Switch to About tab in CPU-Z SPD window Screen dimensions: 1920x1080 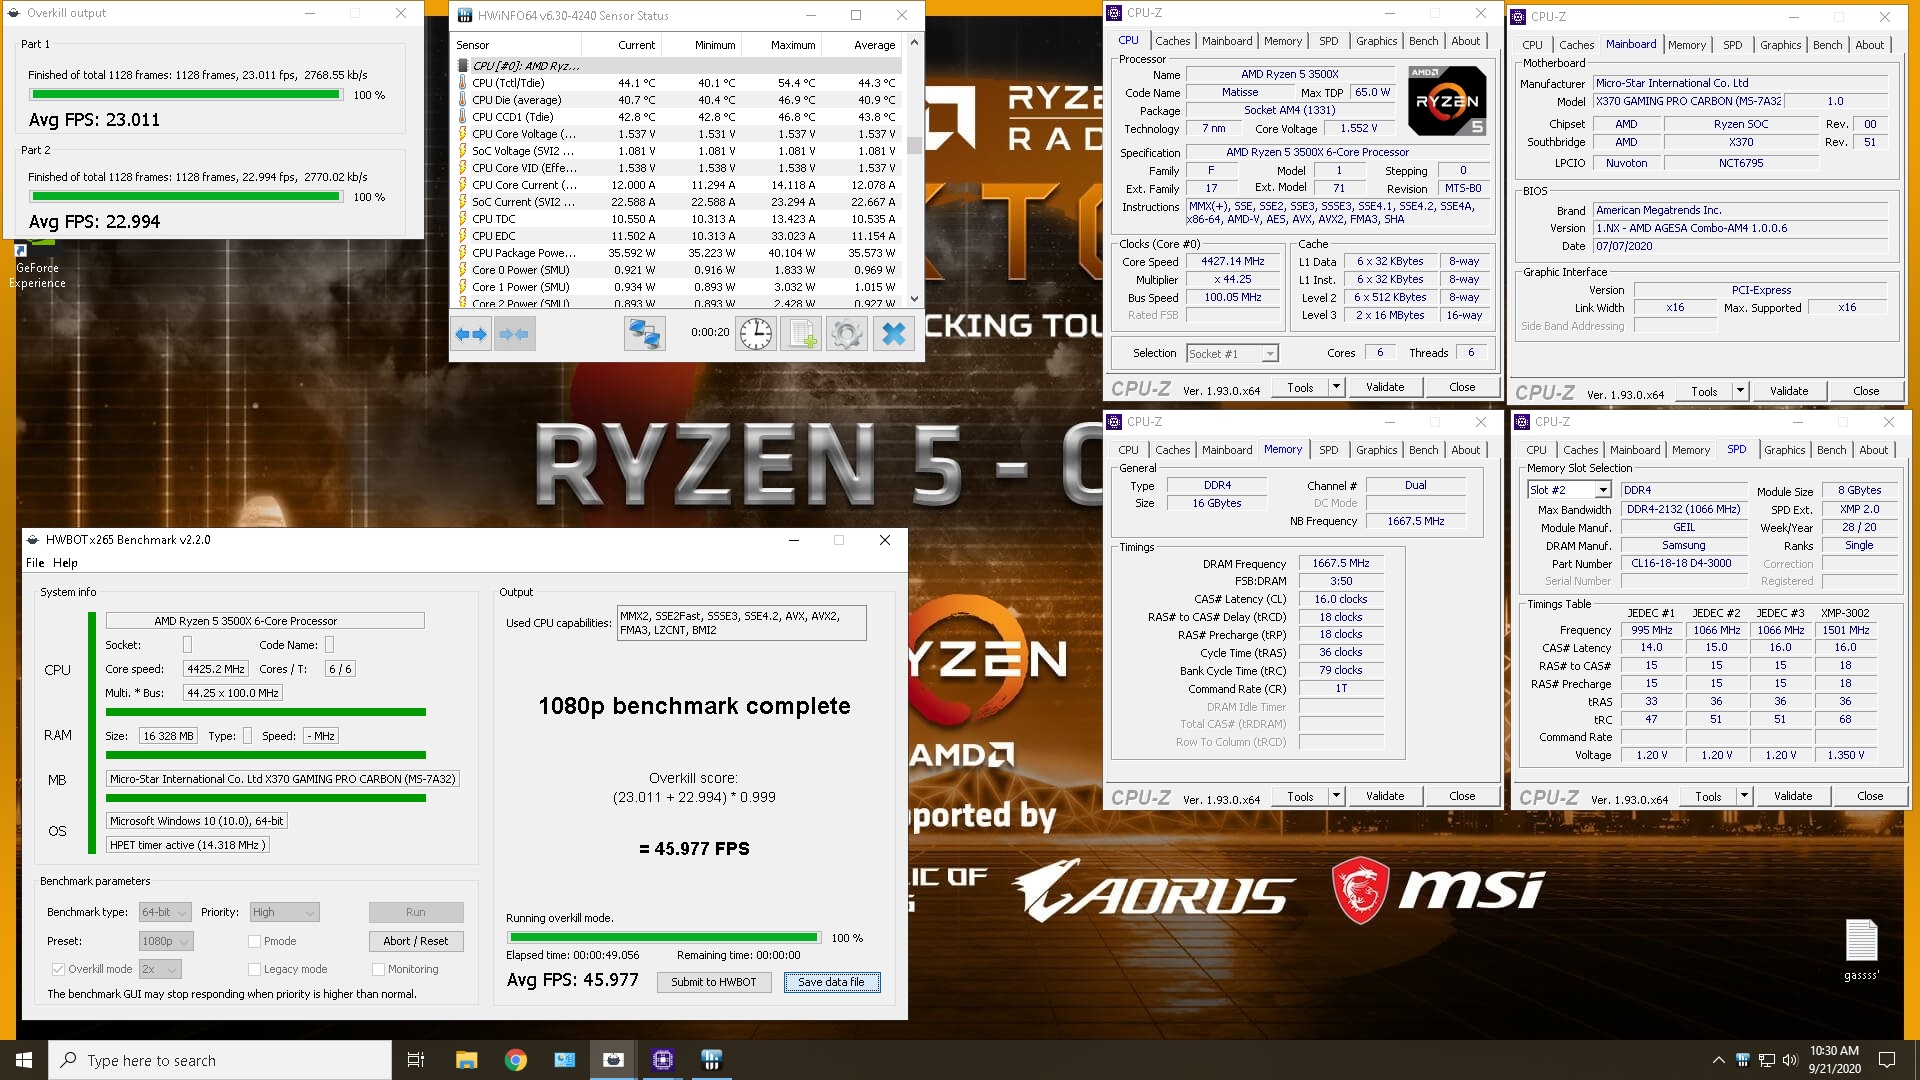(x=1873, y=450)
